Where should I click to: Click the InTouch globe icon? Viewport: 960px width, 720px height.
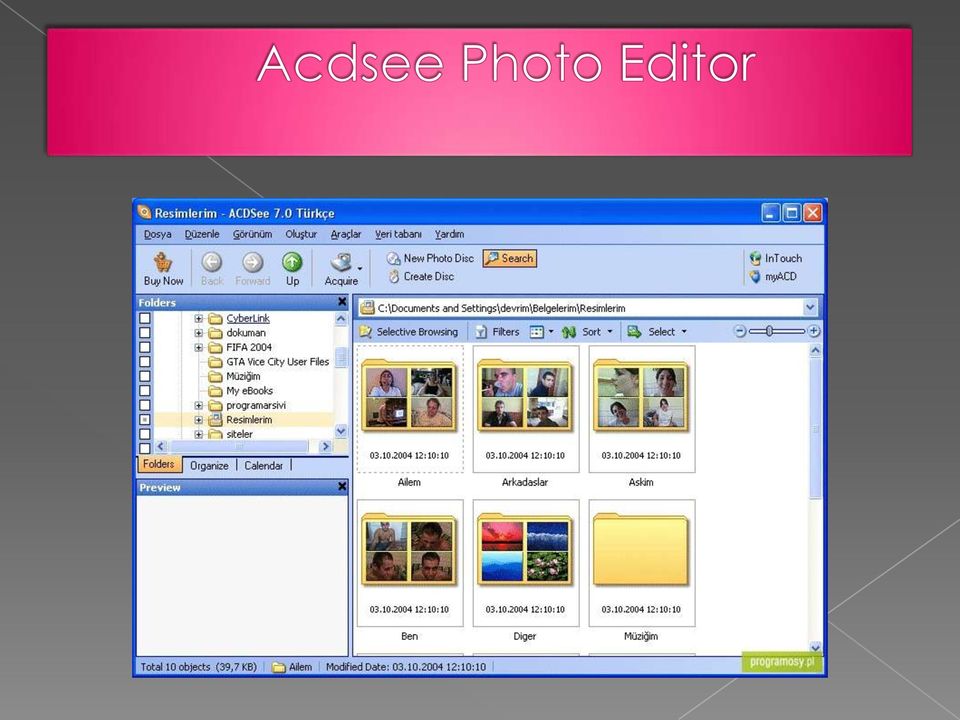(756, 258)
